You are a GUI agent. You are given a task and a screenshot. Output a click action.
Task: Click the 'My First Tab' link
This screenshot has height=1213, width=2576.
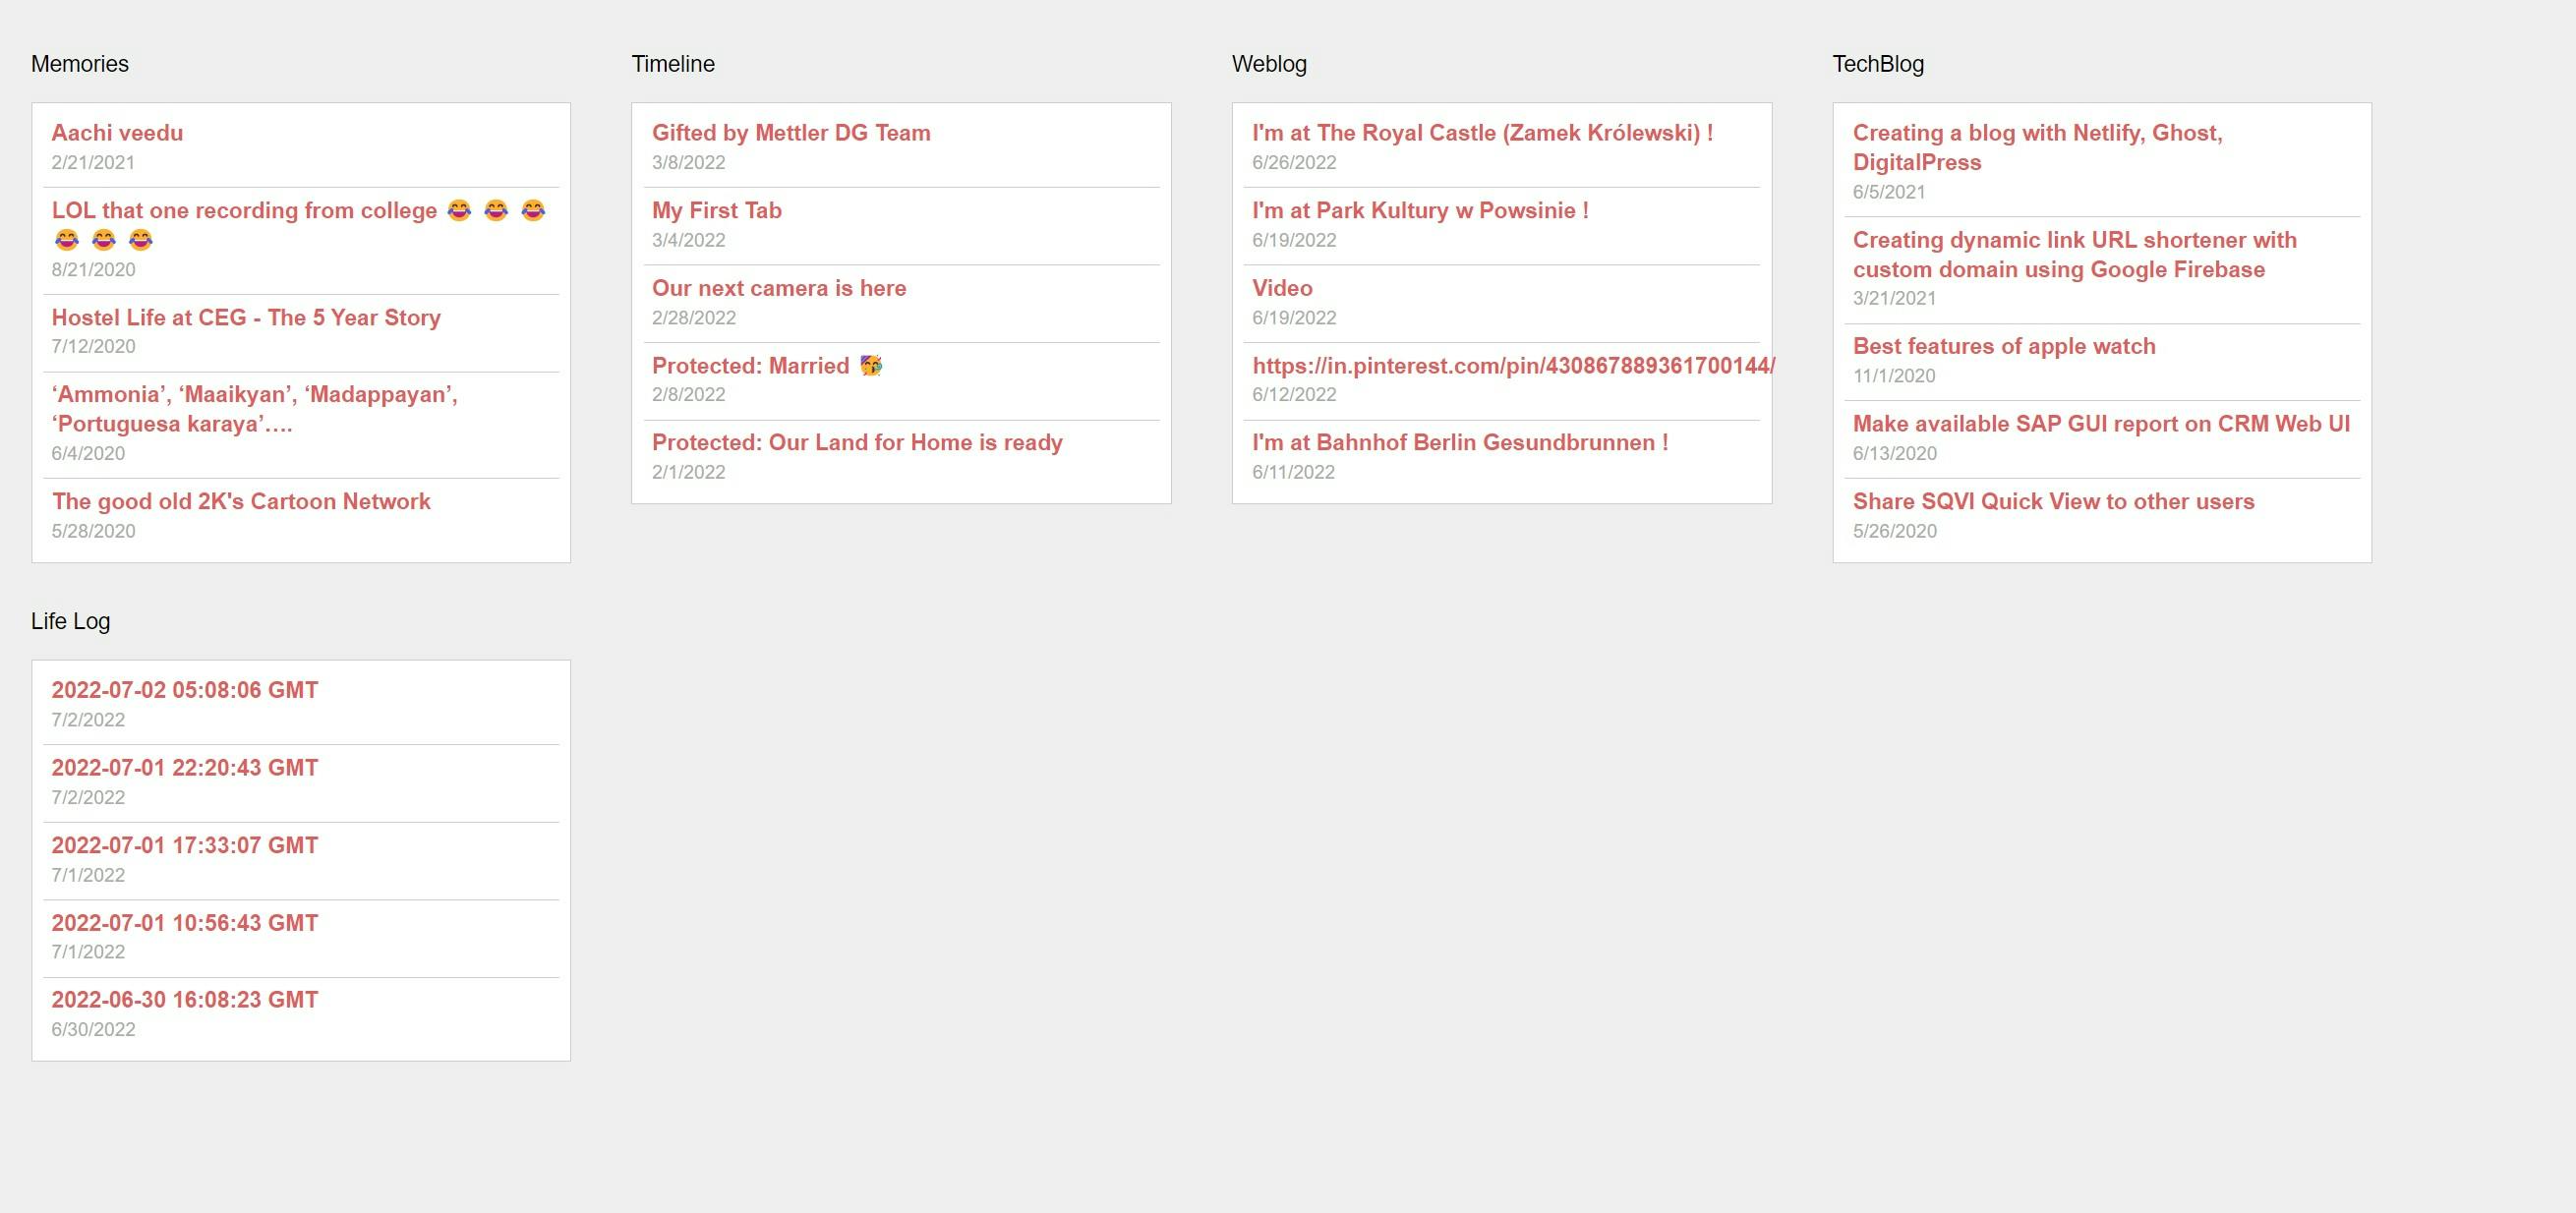(x=716, y=211)
